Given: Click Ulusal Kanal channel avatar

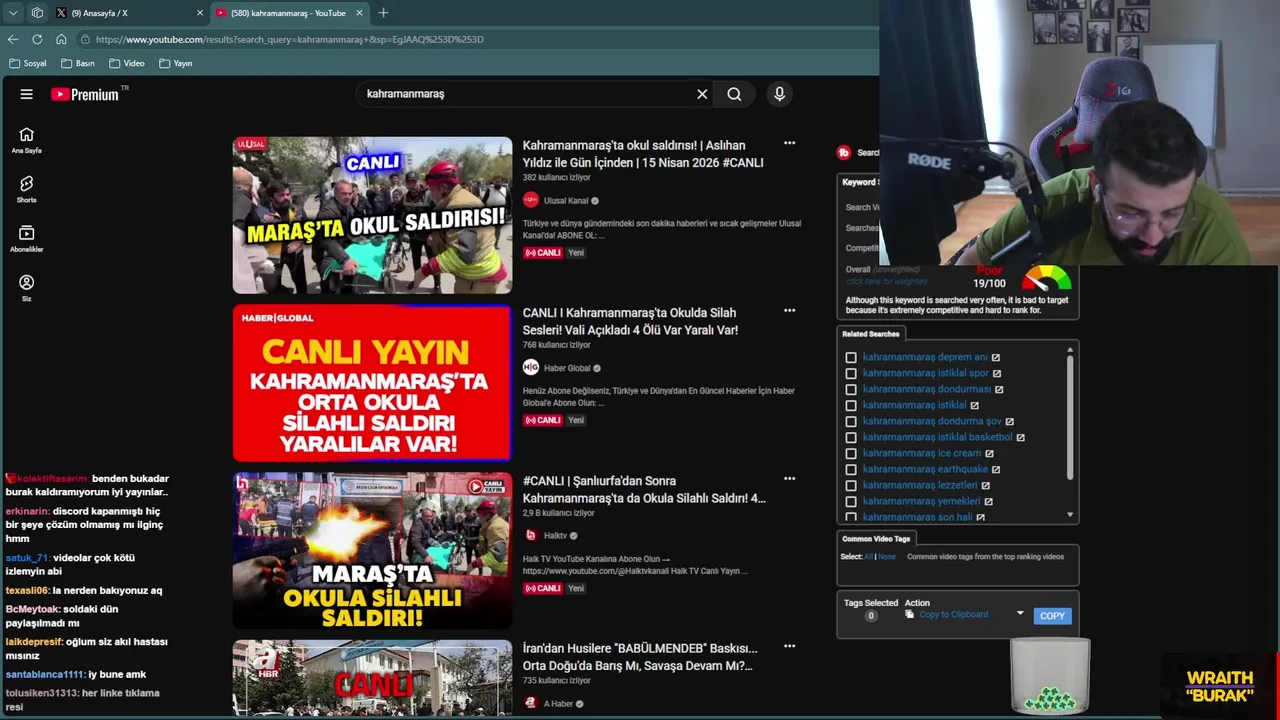Looking at the screenshot, I should coord(531,200).
